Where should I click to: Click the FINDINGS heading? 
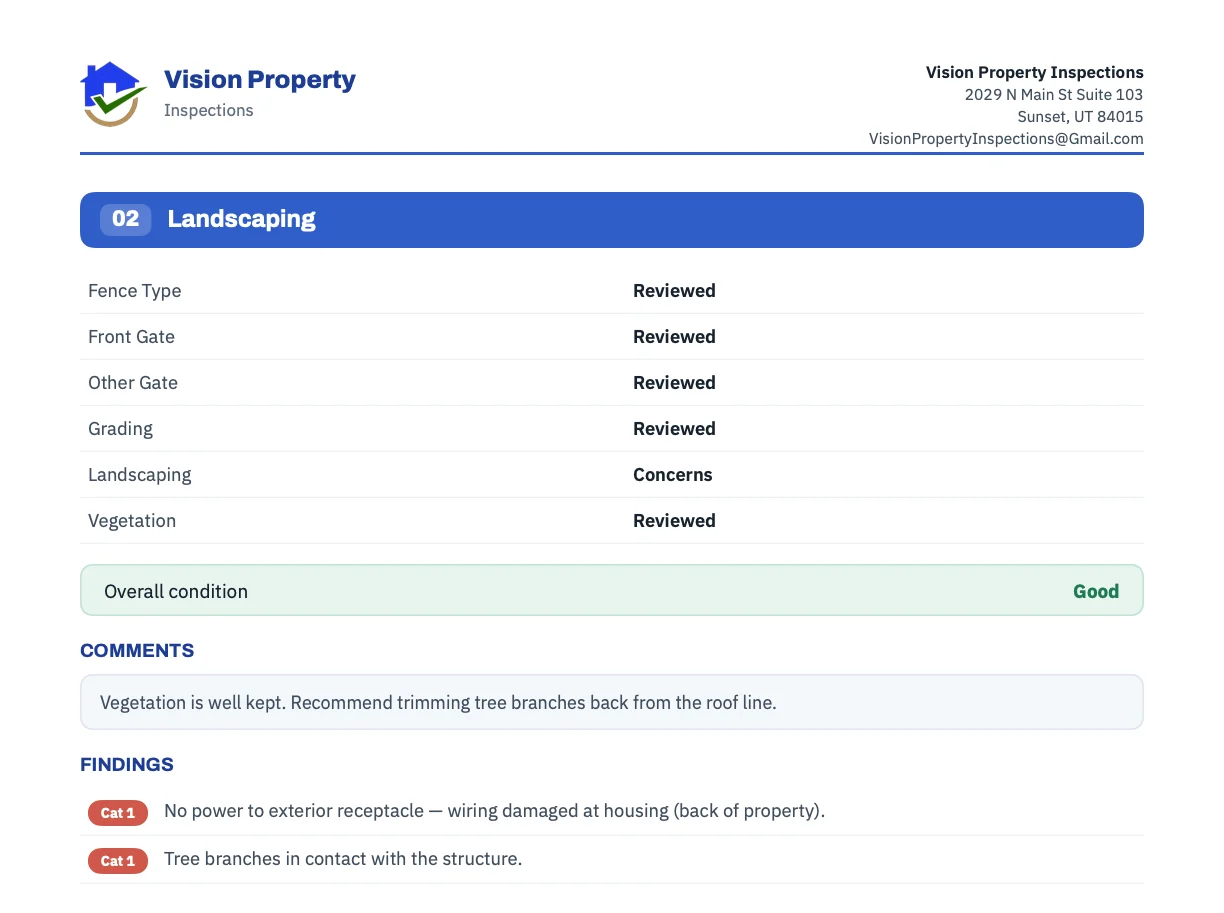(127, 765)
